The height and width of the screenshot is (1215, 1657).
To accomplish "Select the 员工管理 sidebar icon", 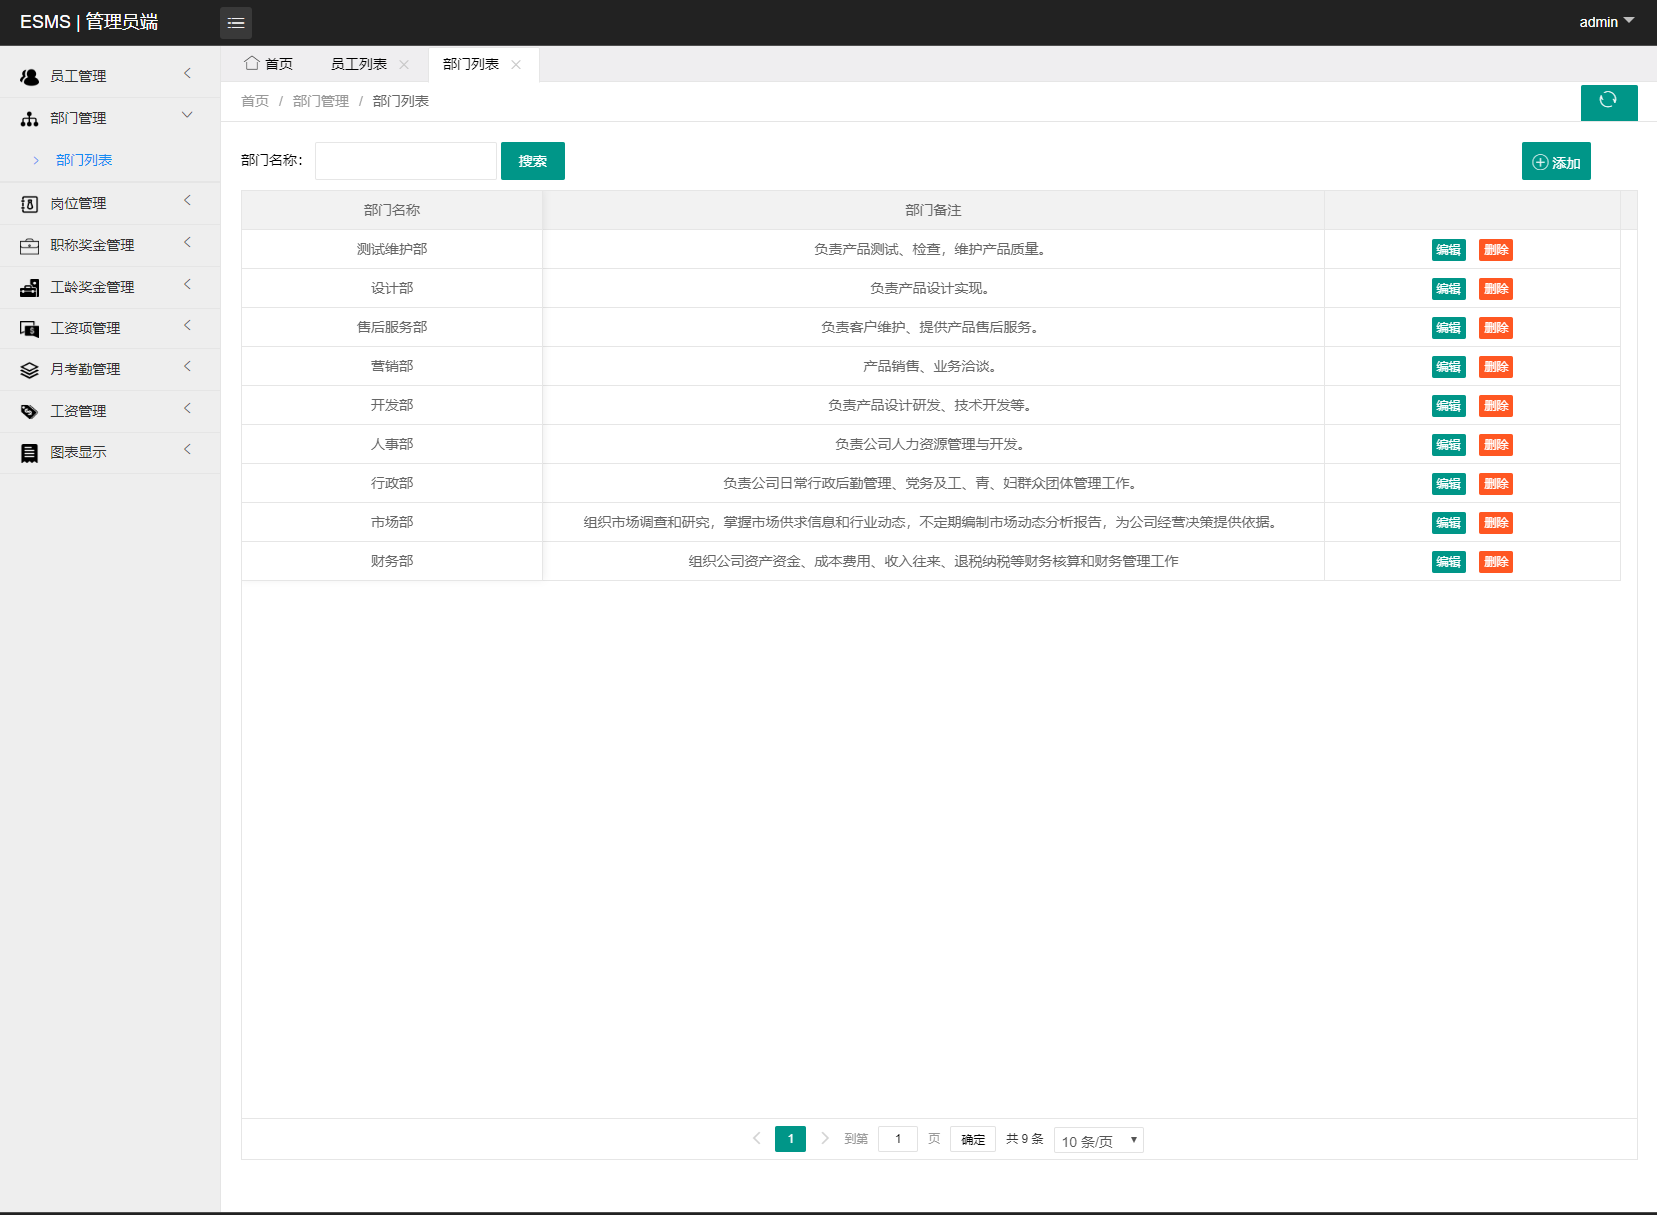I will [x=28, y=75].
